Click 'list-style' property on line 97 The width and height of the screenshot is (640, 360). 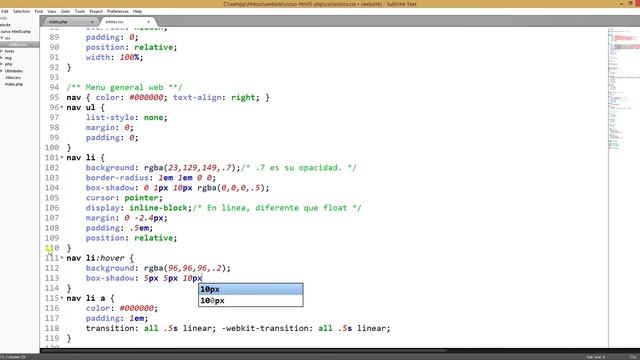(x=110, y=118)
